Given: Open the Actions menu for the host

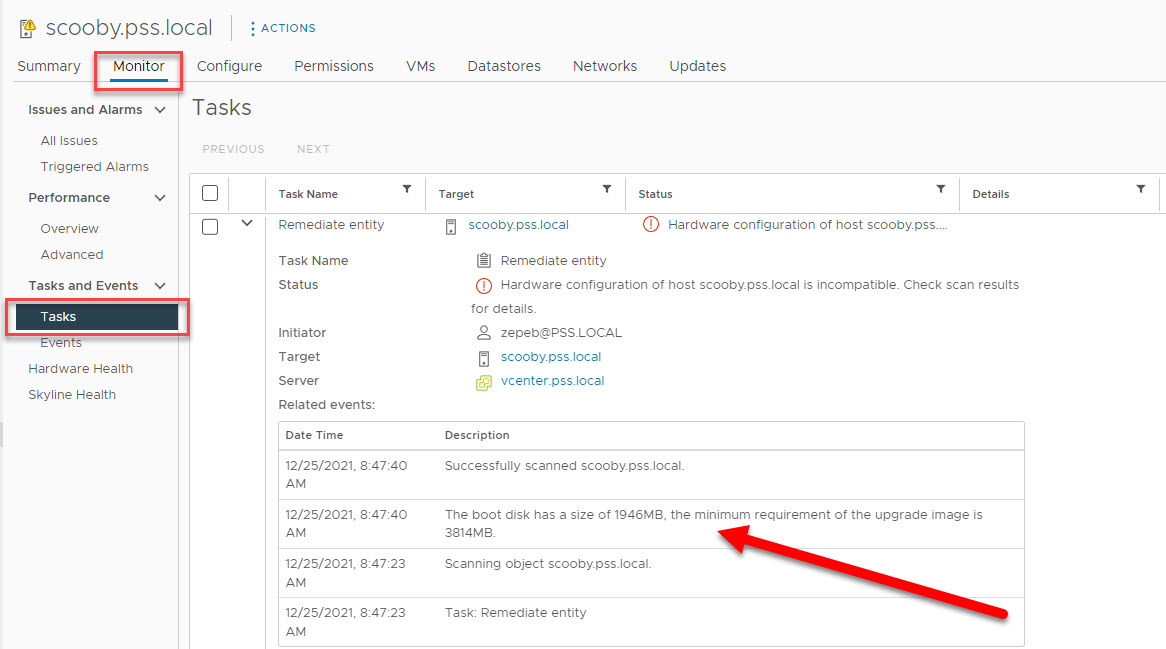Looking at the screenshot, I should pyautogui.click(x=282, y=28).
